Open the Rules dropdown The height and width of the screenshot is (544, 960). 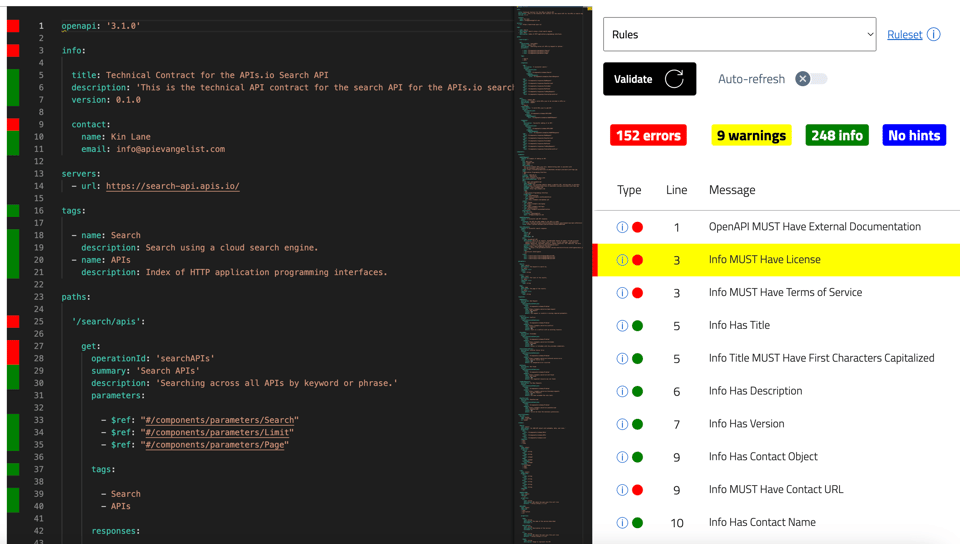[739, 34]
